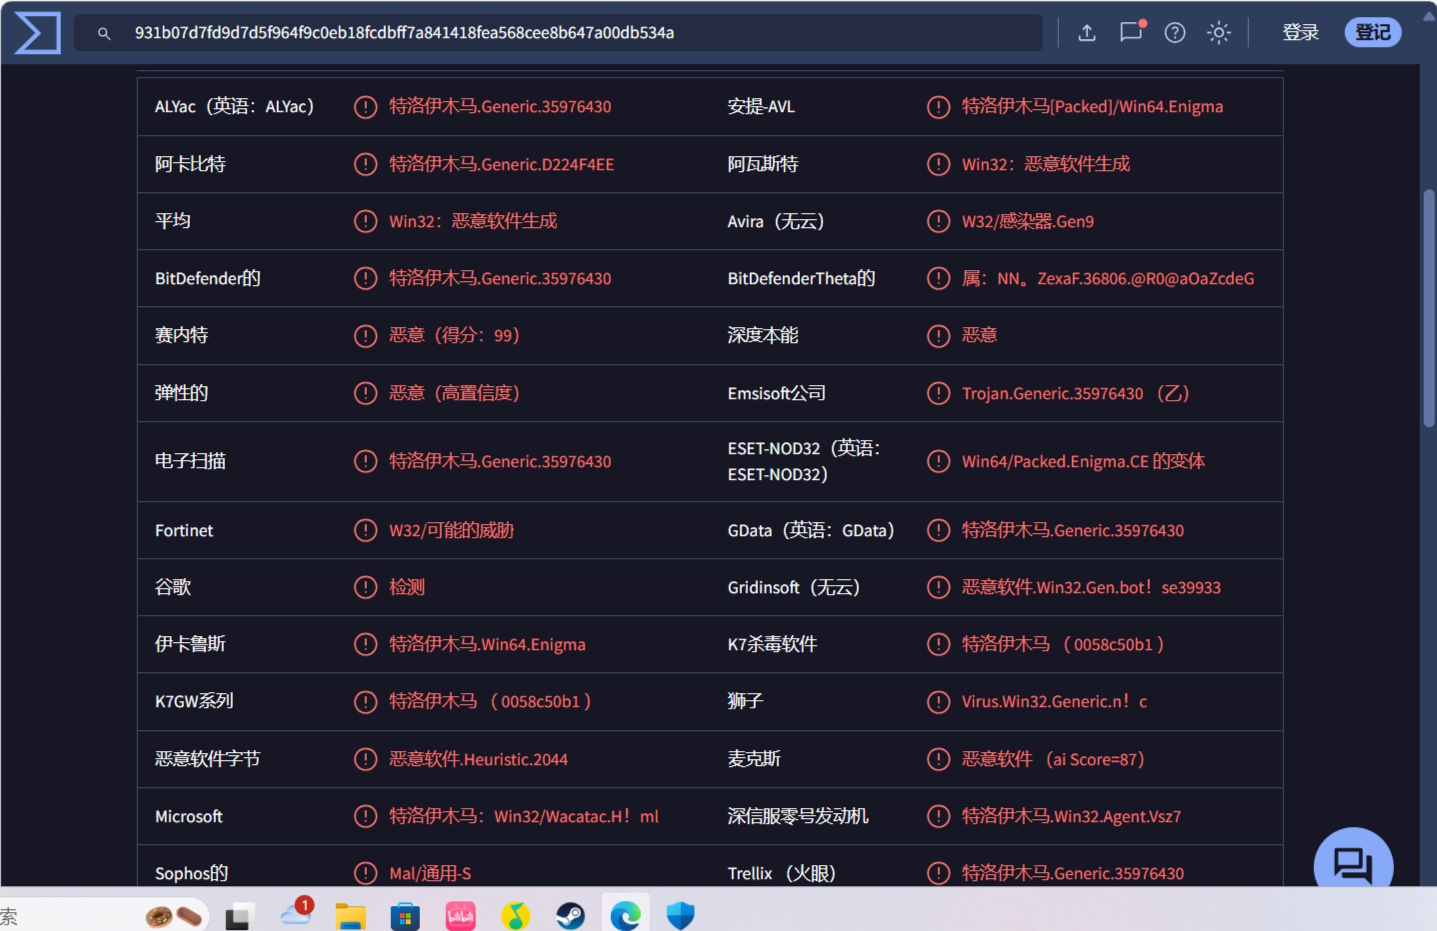Click the search magnifier icon
Image resolution: width=1437 pixels, height=931 pixels.
pos(104,33)
